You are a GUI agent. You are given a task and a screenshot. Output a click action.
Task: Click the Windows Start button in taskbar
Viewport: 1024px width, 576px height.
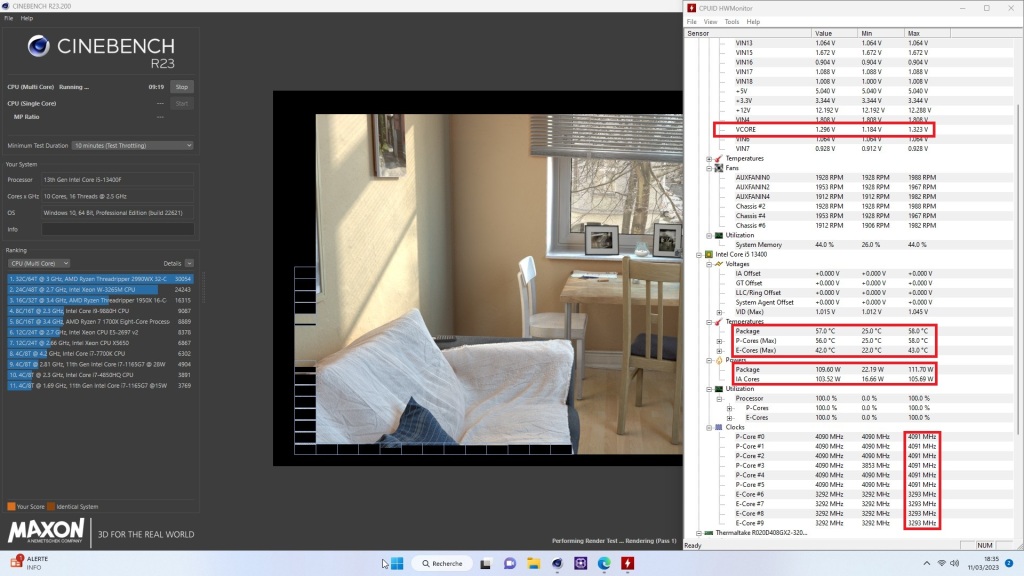click(x=395, y=563)
